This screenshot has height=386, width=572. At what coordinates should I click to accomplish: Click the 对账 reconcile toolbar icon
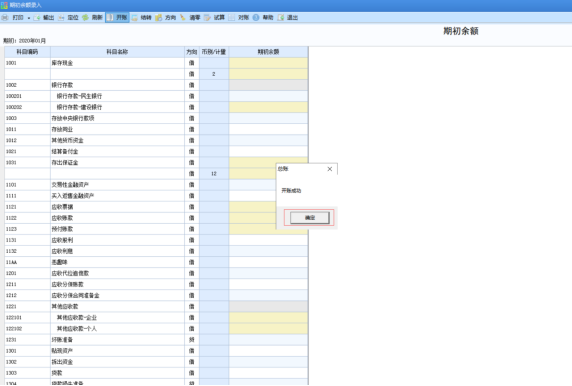[x=232, y=18]
